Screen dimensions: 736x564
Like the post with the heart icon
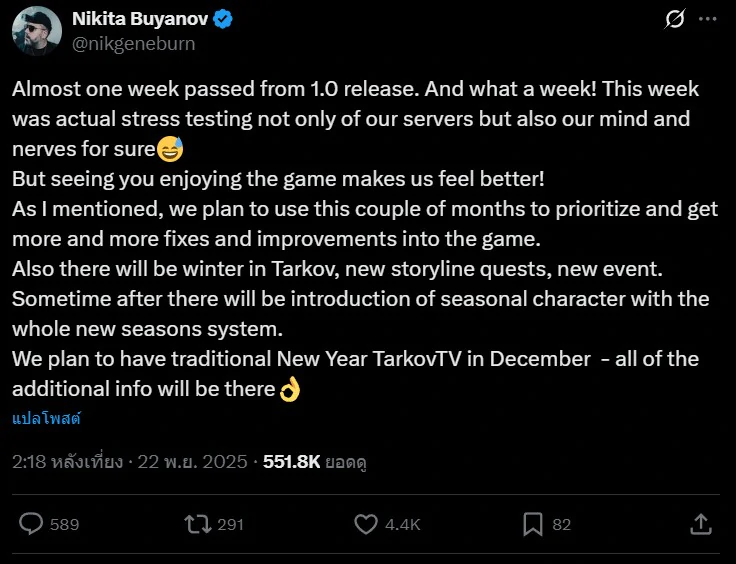click(366, 523)
